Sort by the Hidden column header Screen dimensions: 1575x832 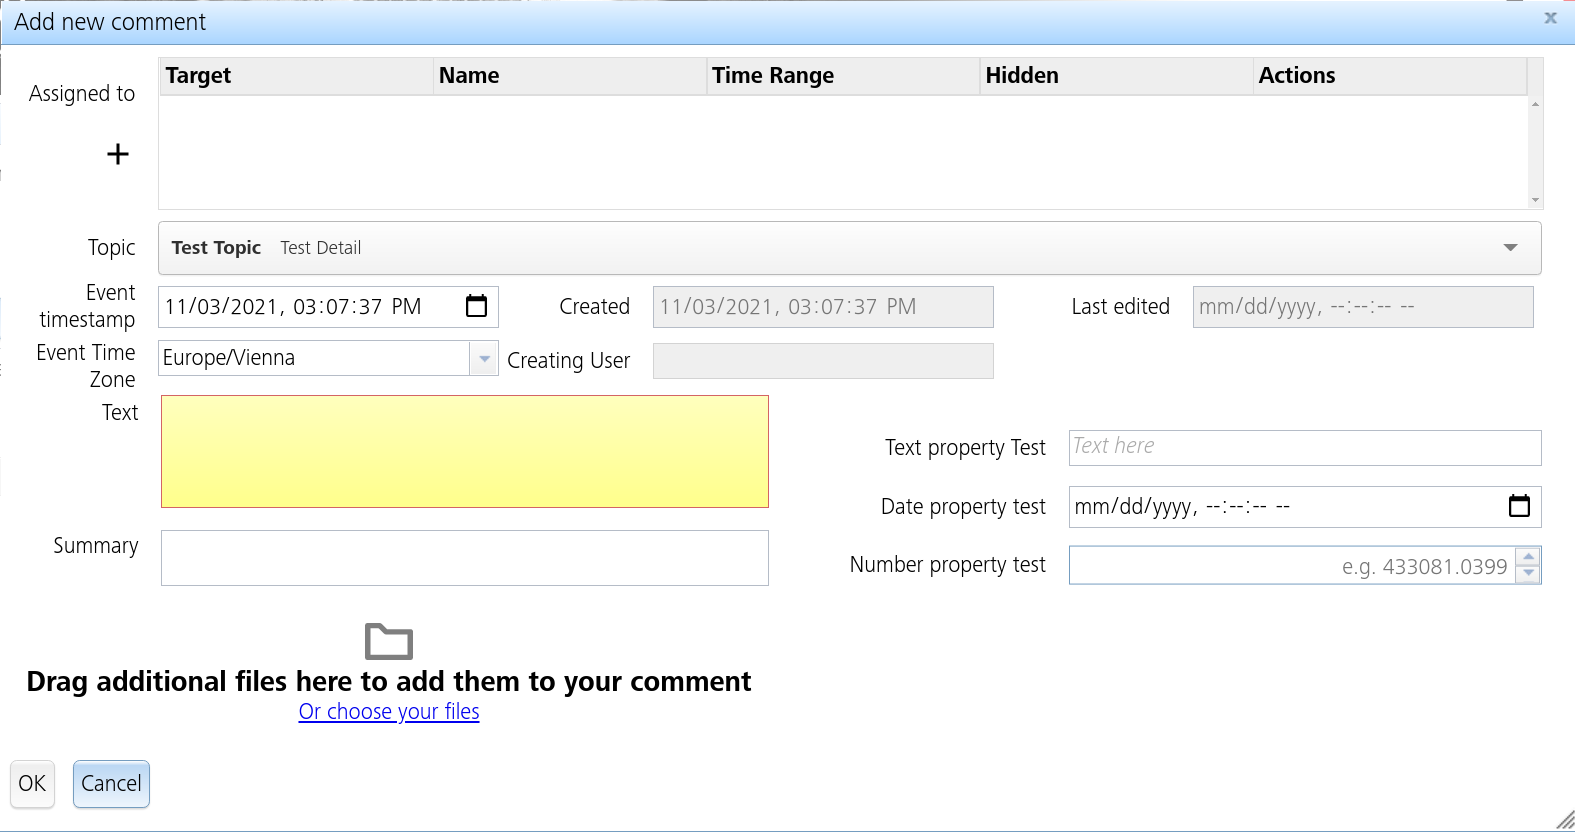(x=1115, y=76)
